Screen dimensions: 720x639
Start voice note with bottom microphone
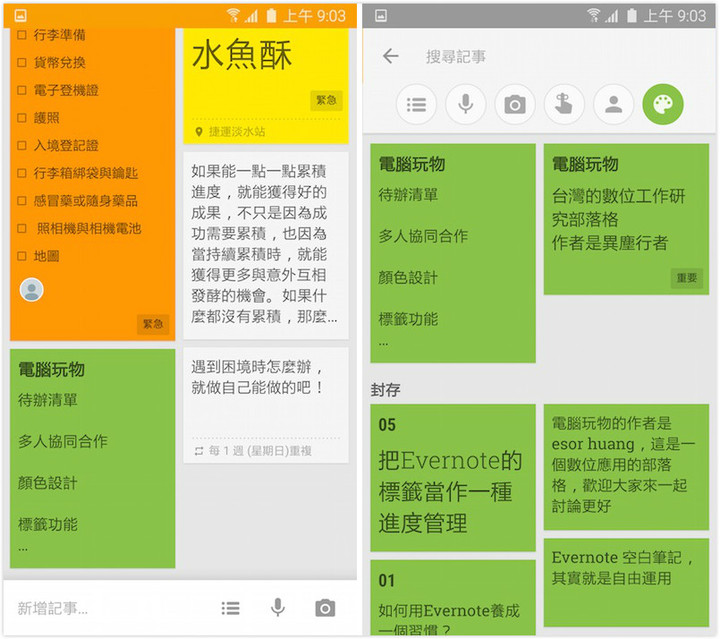pyautogui.click(x=277, y=608)
